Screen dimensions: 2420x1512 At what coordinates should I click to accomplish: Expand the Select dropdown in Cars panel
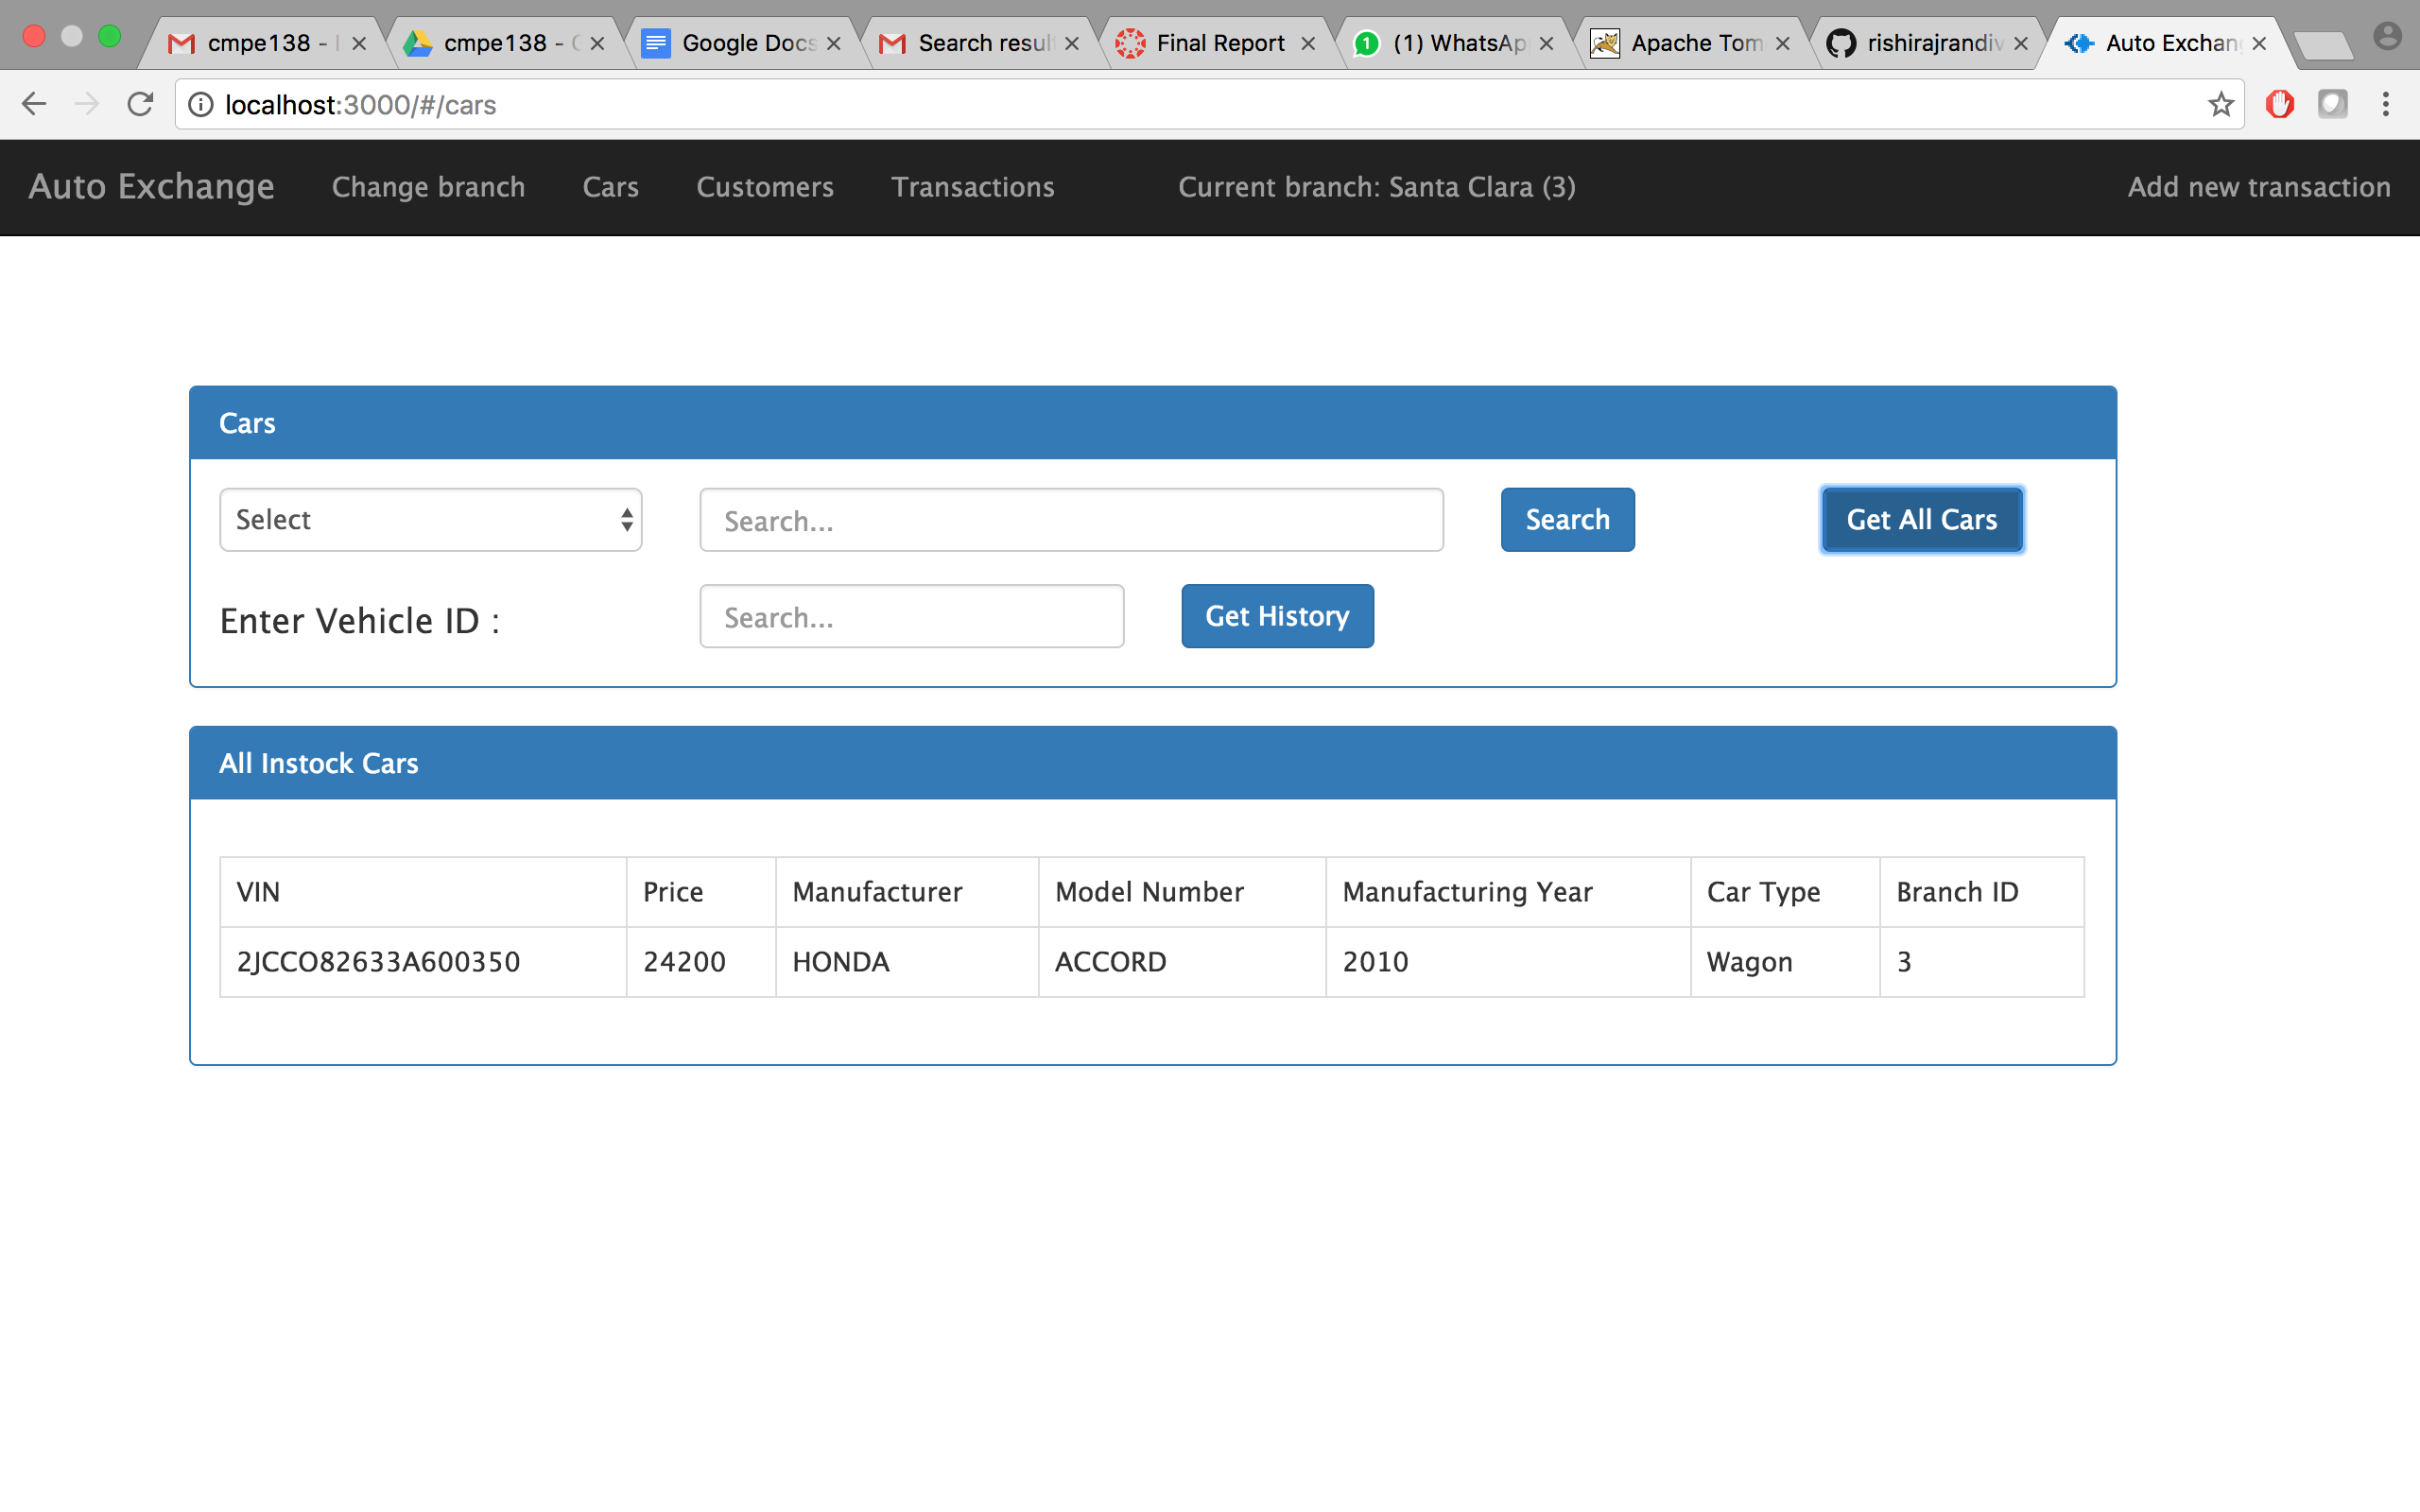[430, 520]
